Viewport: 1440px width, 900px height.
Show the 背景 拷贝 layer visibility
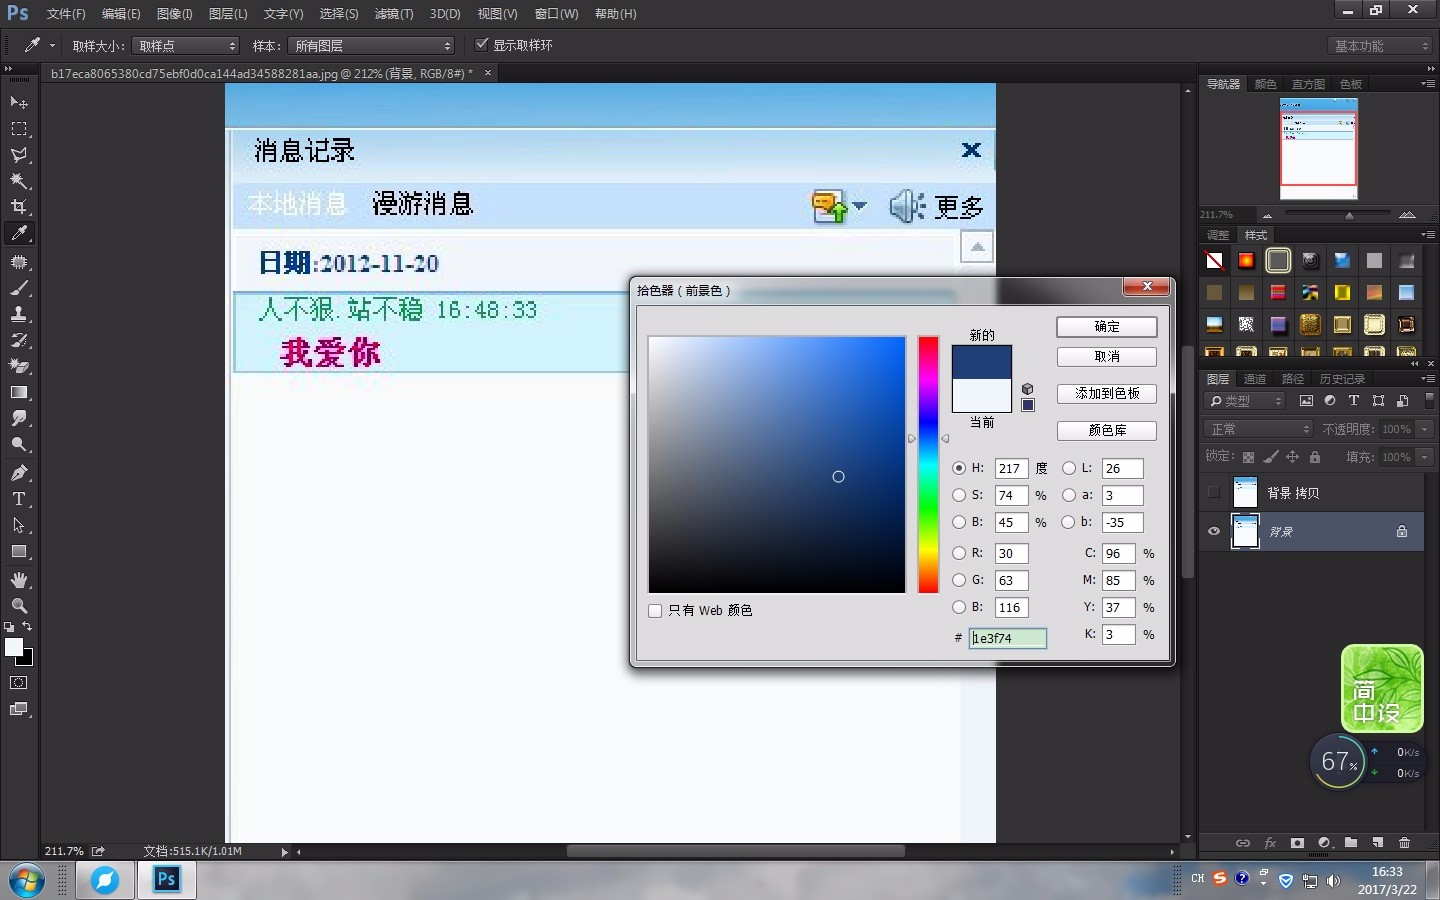[1214, 492]
